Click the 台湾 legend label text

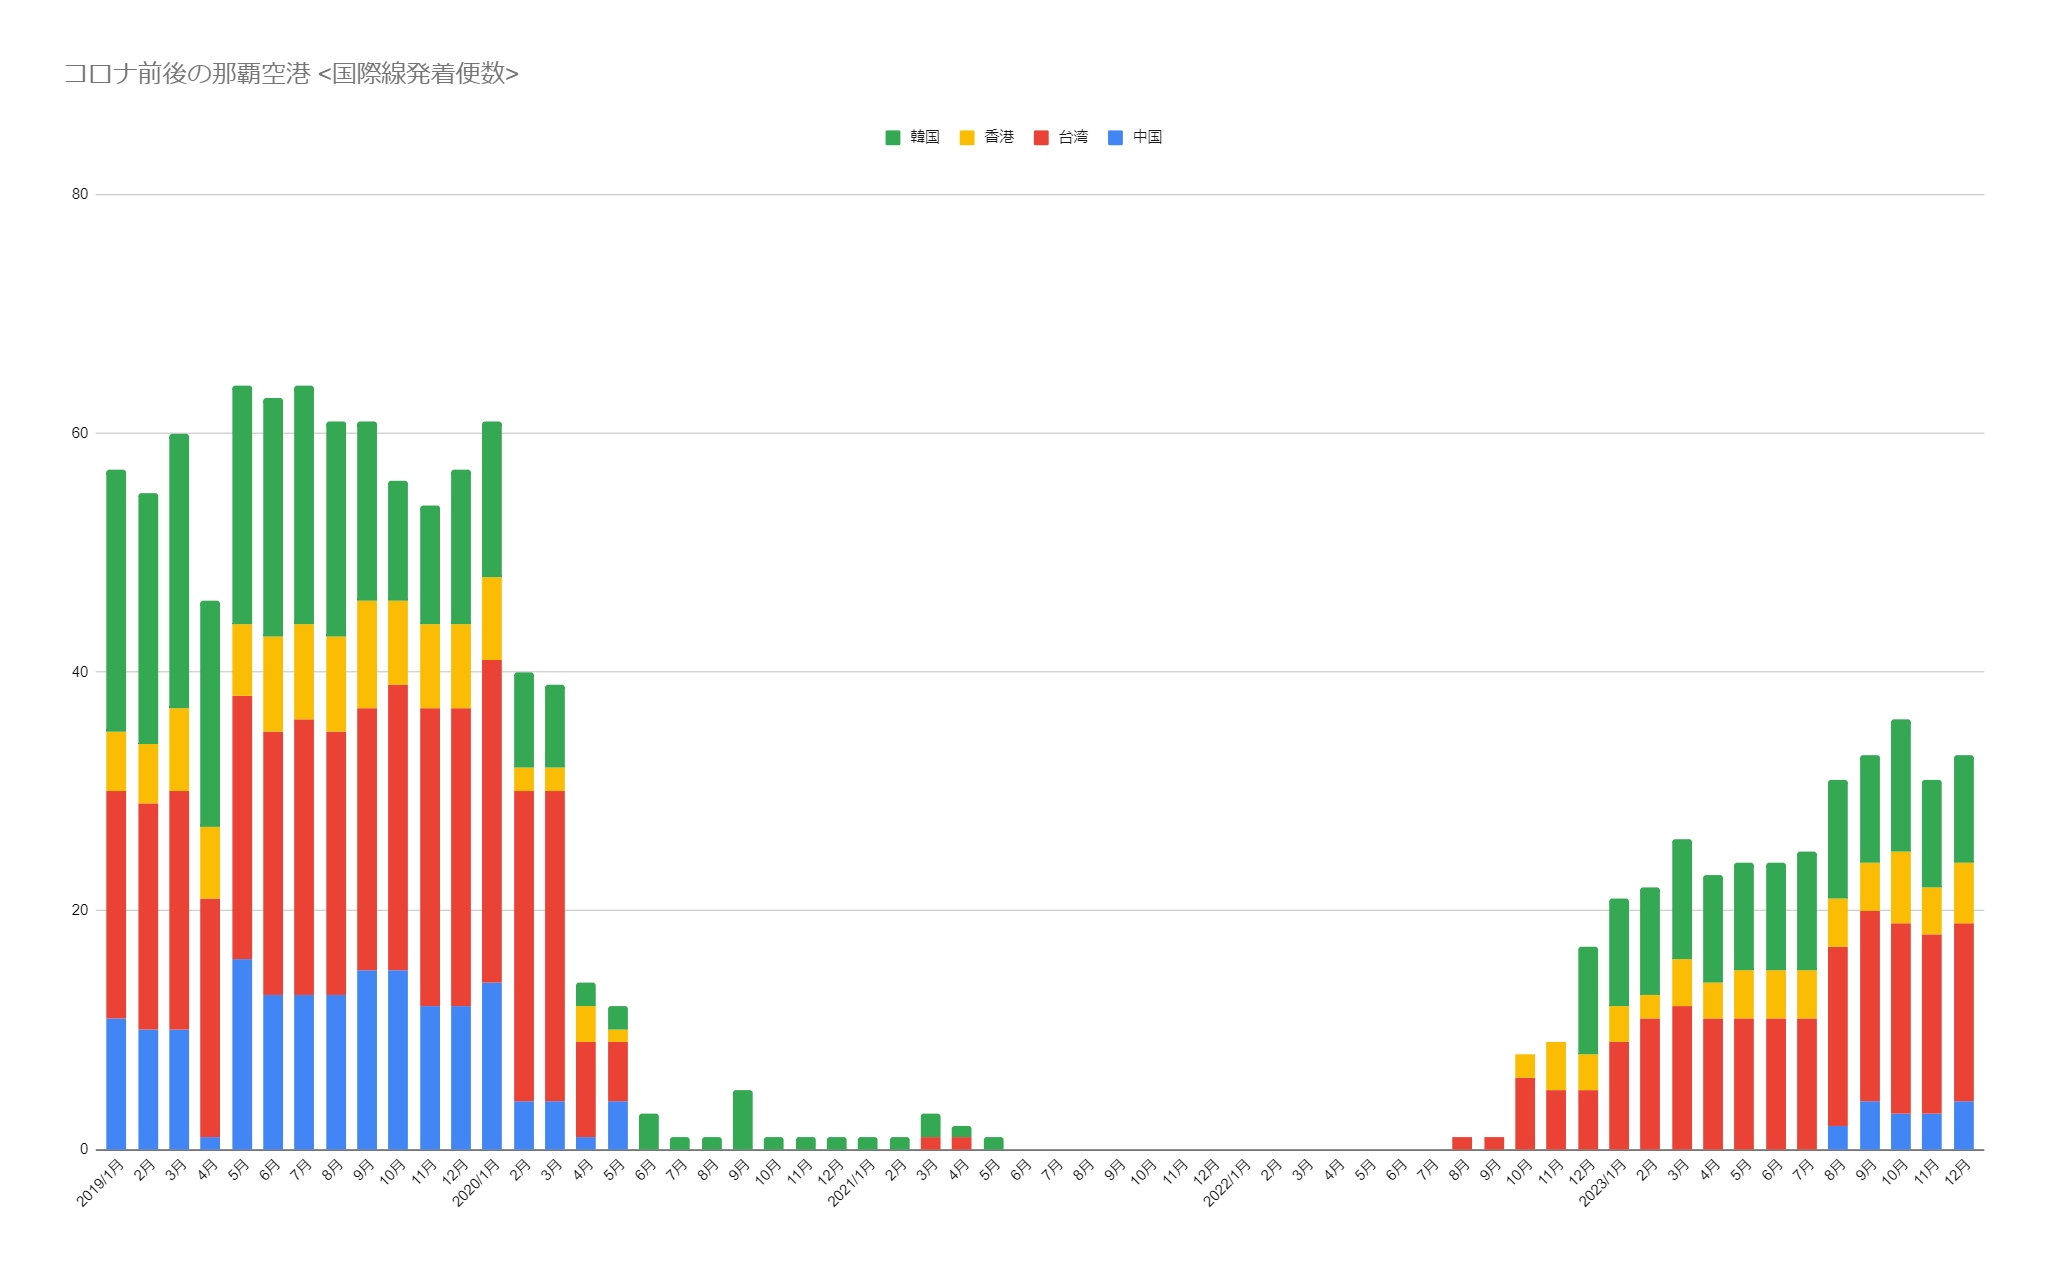click(x=1073, y=137)
